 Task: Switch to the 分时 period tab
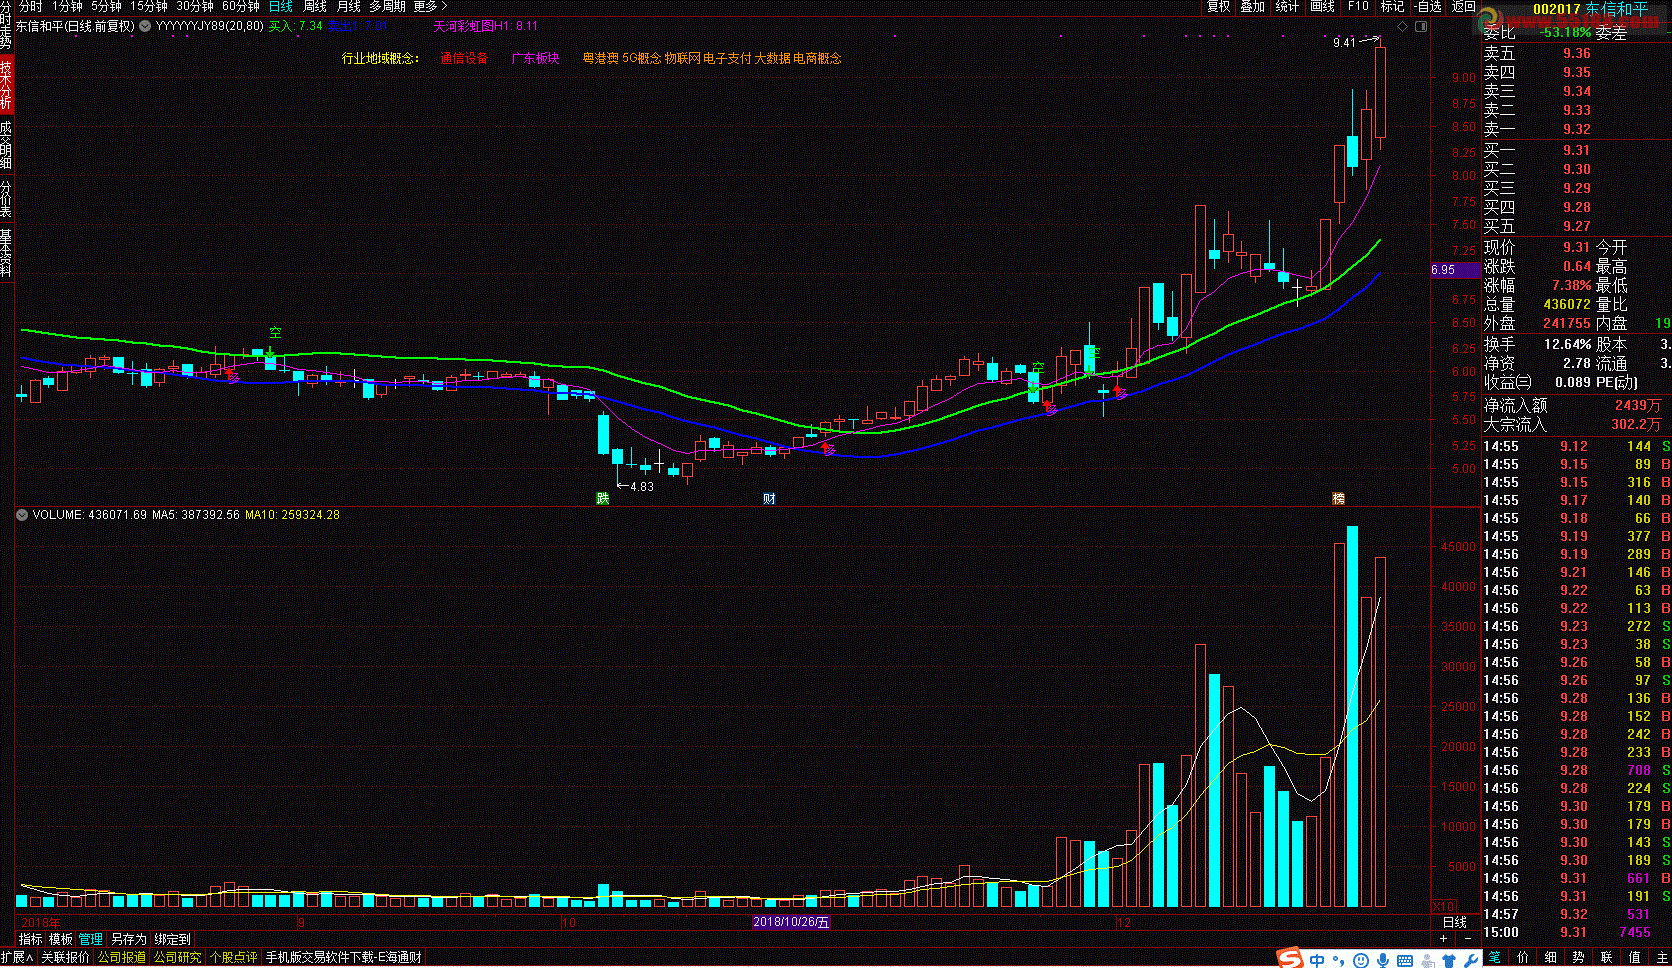coord(30,6)
